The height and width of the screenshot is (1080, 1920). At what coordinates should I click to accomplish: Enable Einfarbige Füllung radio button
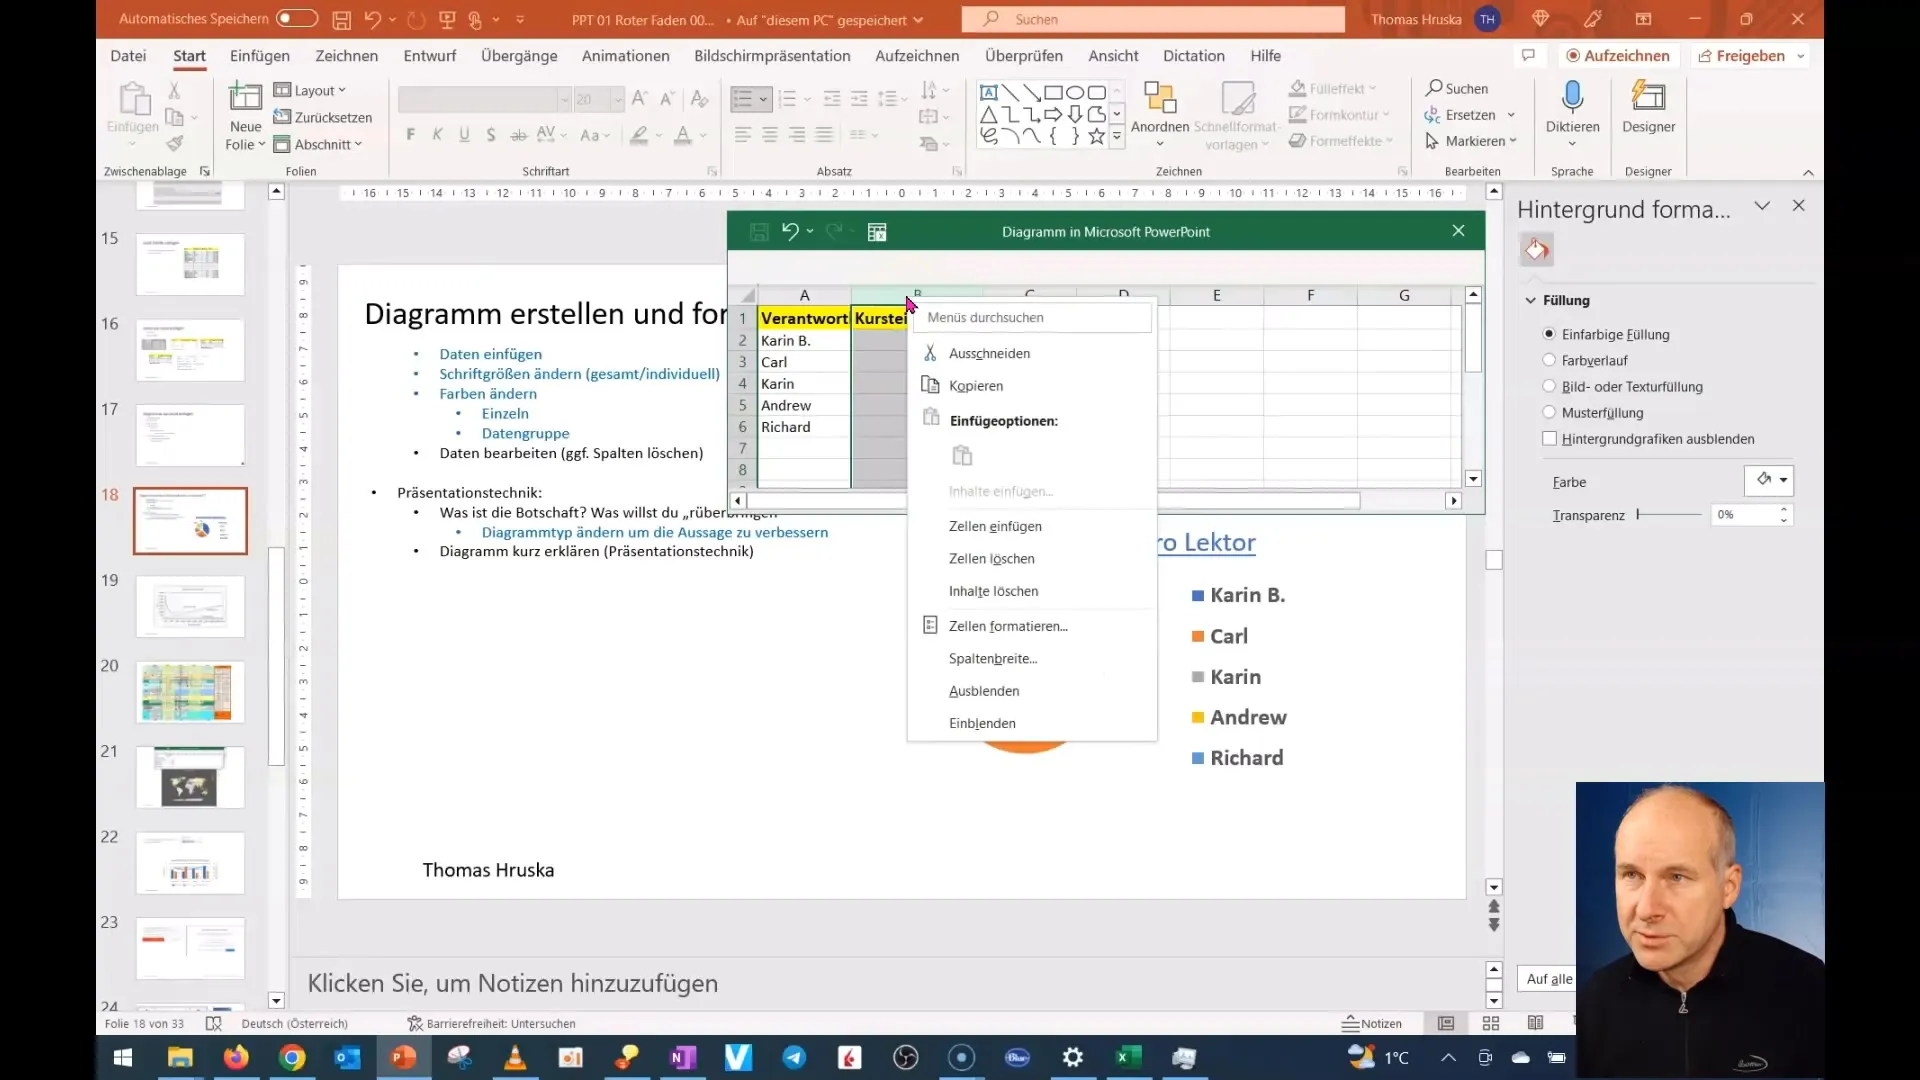coord(1549,334)
